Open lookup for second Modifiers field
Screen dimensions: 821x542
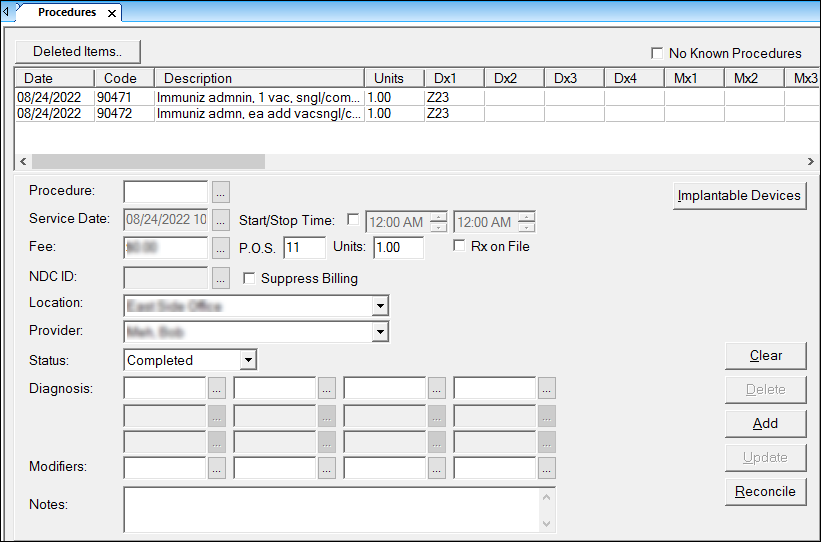click(x=327, y=468)
